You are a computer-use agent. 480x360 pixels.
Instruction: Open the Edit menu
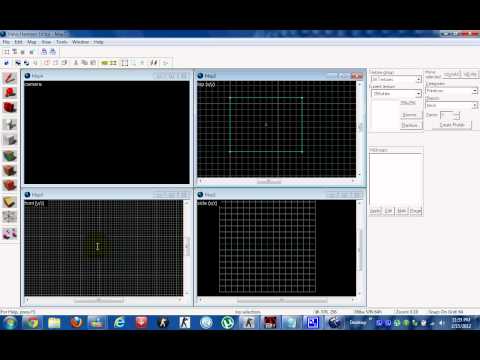pos(18,42)
